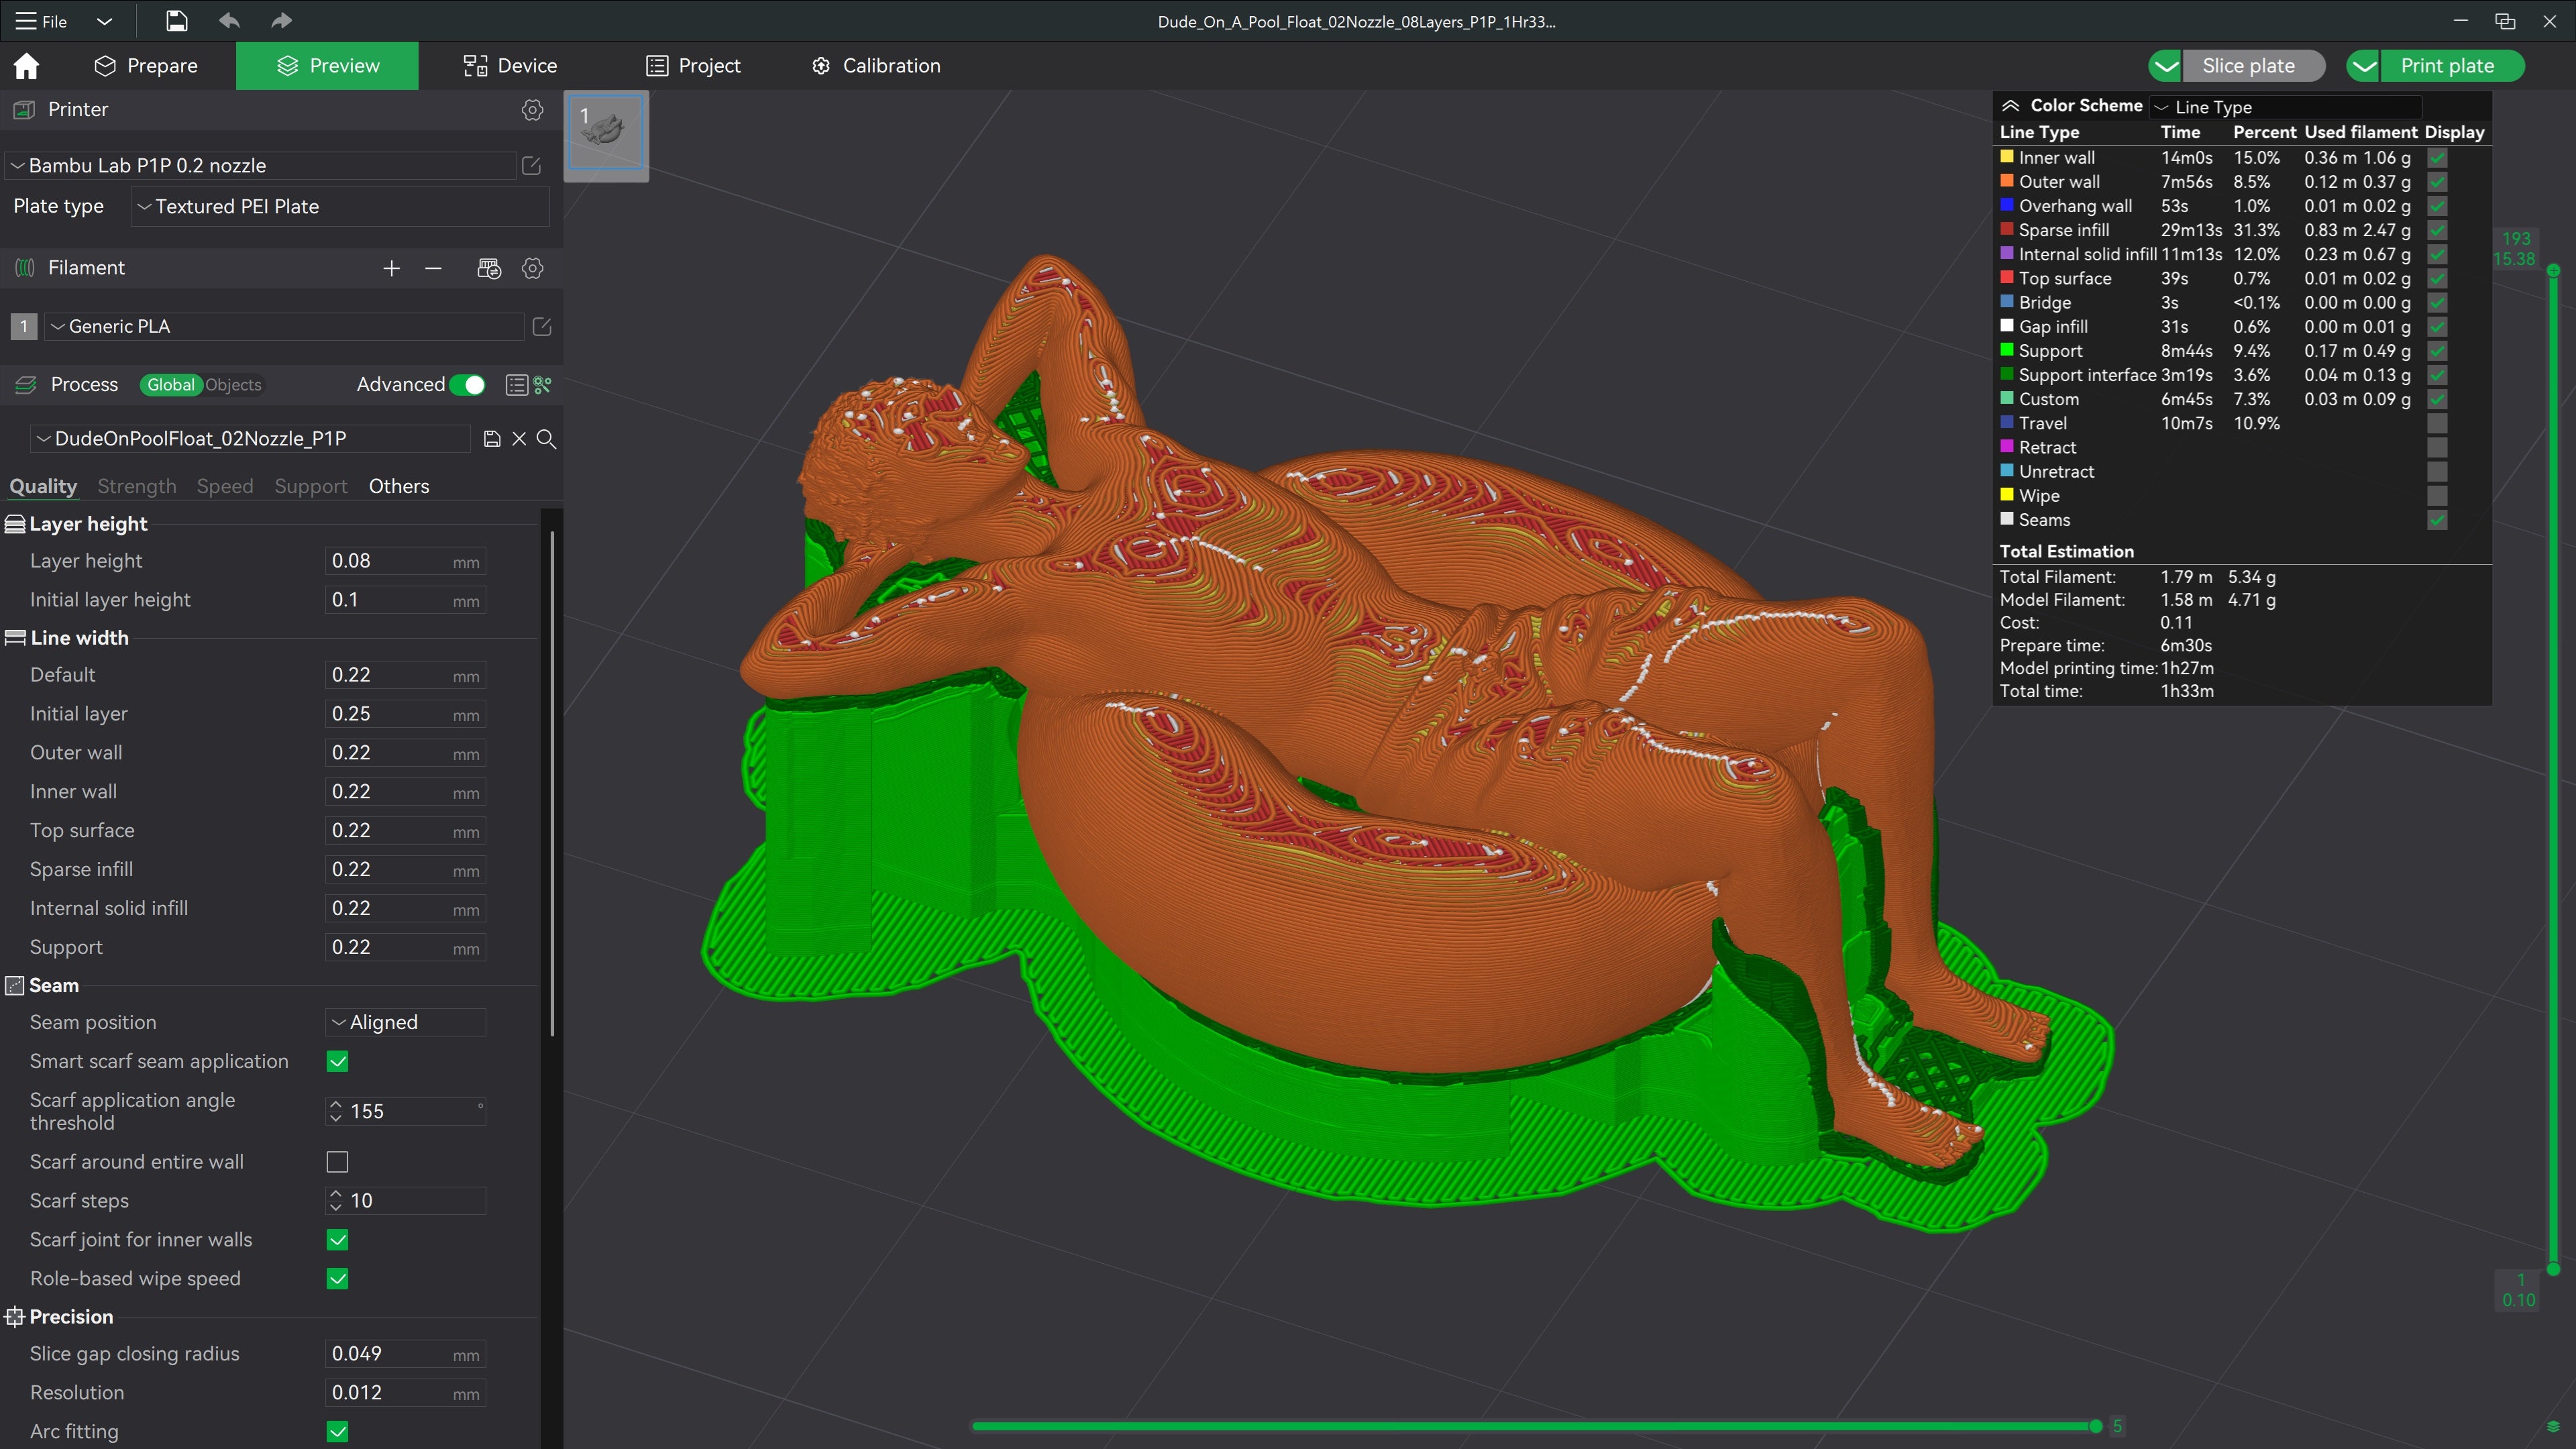The height and width of the screenshot is (1449, 2576).
Task: Enable Scarf around entire wall checkbox
Action: 337,1162
